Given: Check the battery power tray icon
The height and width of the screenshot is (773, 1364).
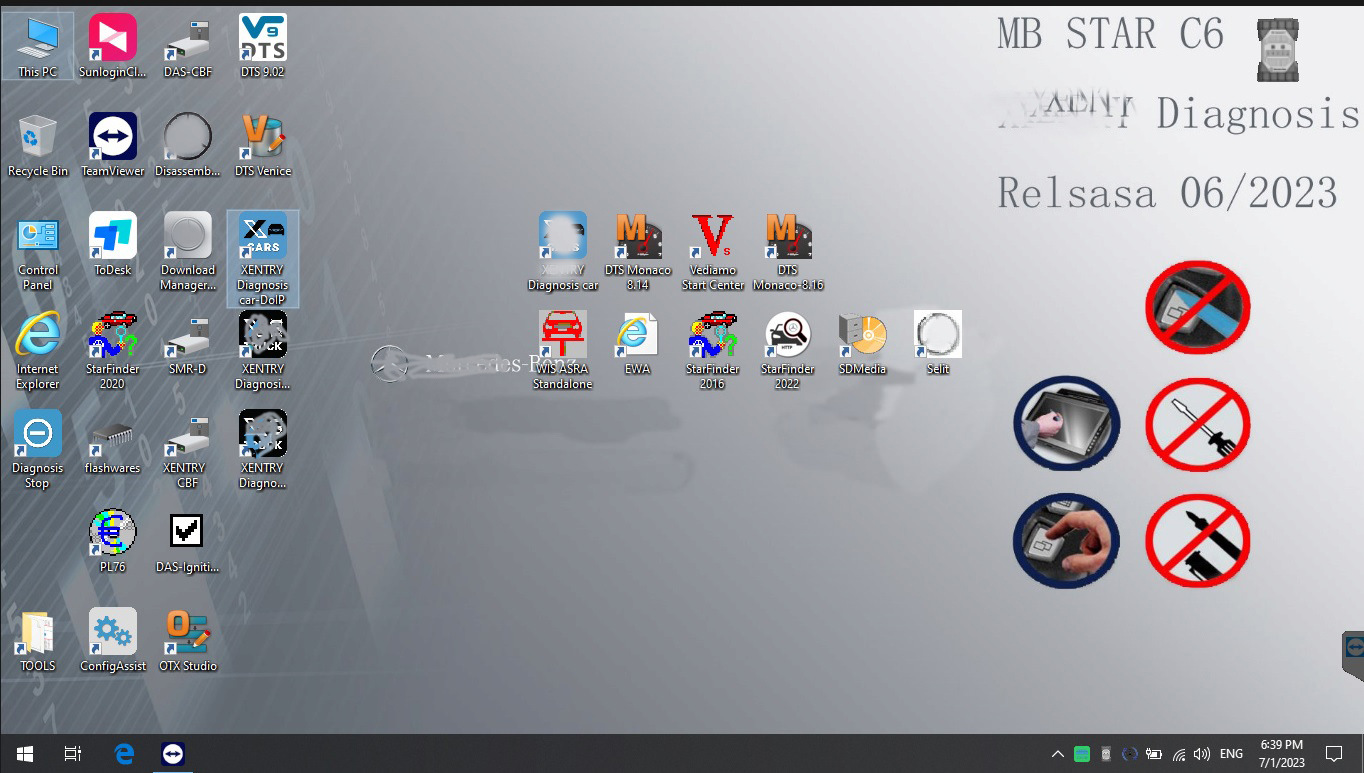Looking at the screenshot, I should pos(1154,754).
